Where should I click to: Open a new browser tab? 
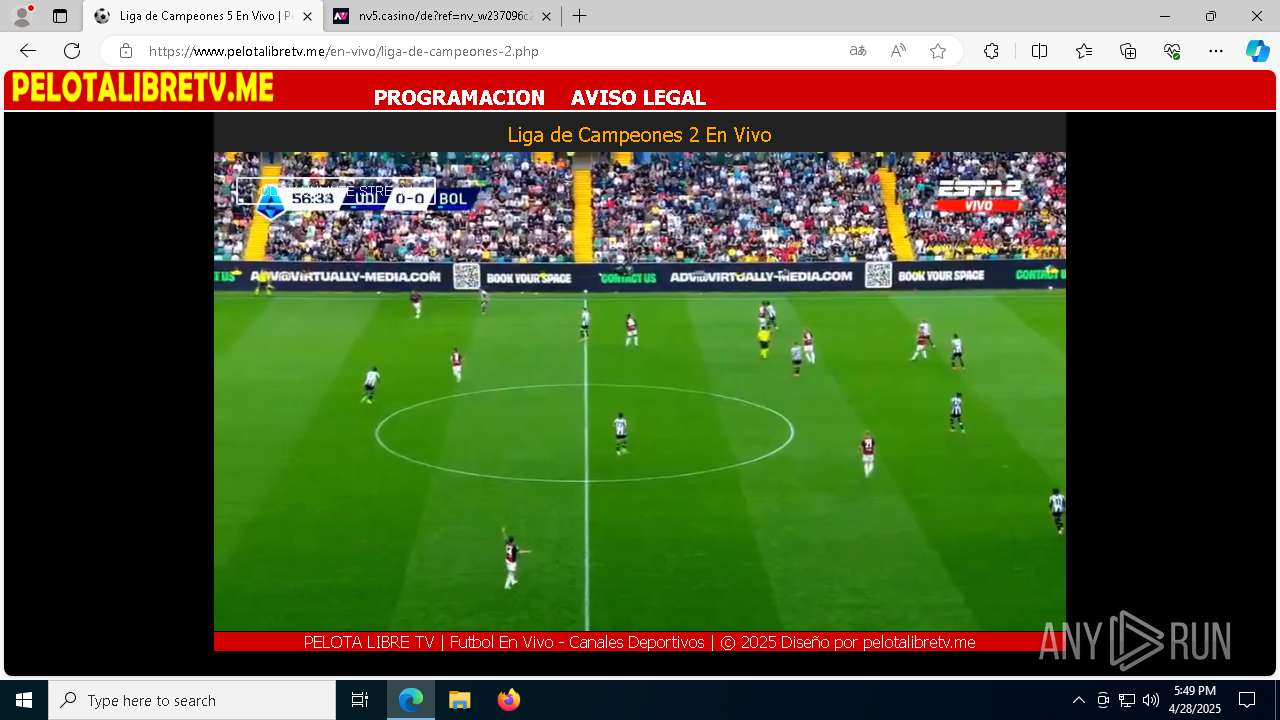pyautogui.click(x=579, y=16)
